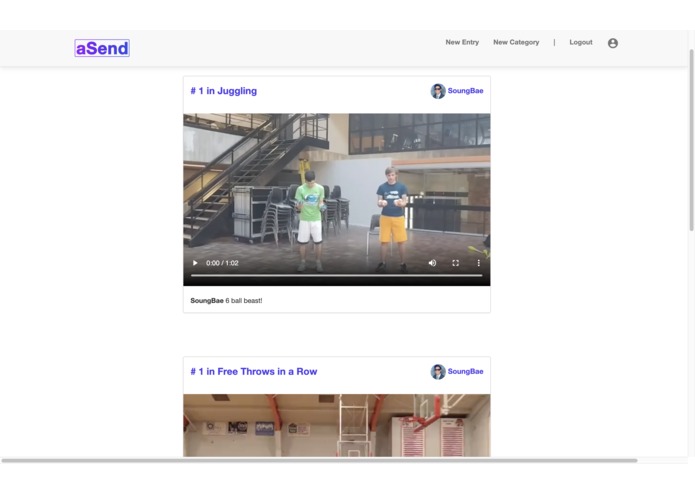Screen dimensions: 695x494
Task: Open more options on the juggling video
Action: [x=478, y=263]
